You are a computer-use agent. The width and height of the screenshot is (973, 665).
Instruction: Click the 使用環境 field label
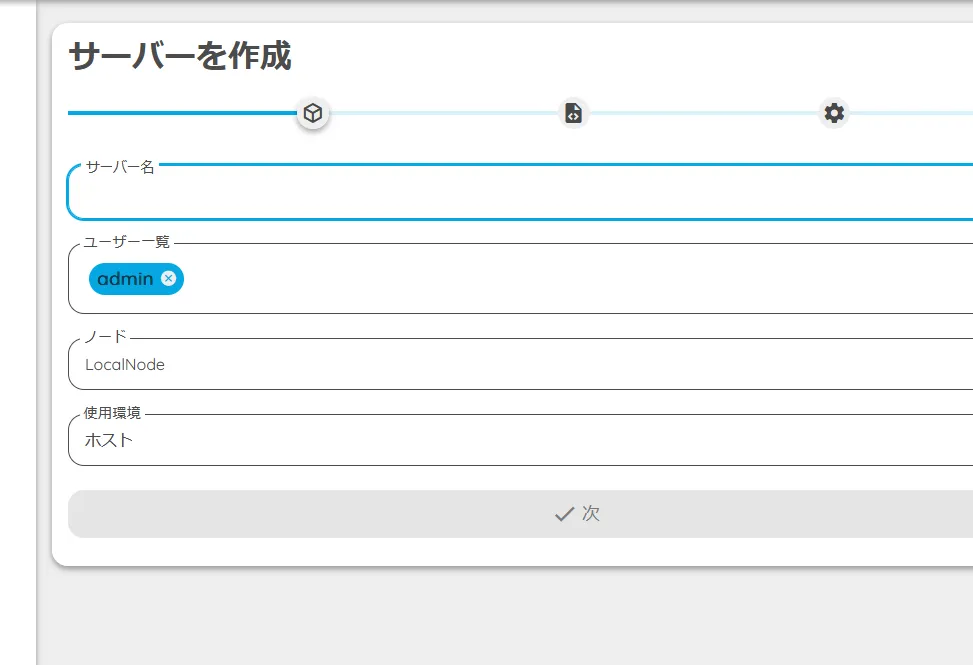(x=112, y=412)
